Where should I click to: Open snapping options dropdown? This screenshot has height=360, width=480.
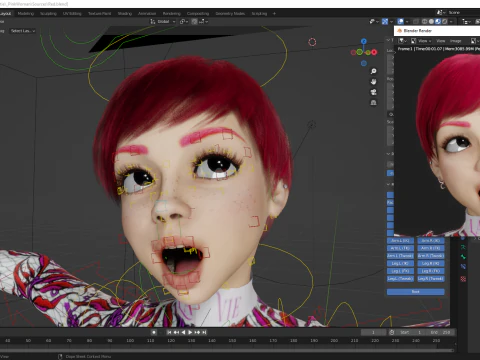(204, 22)
